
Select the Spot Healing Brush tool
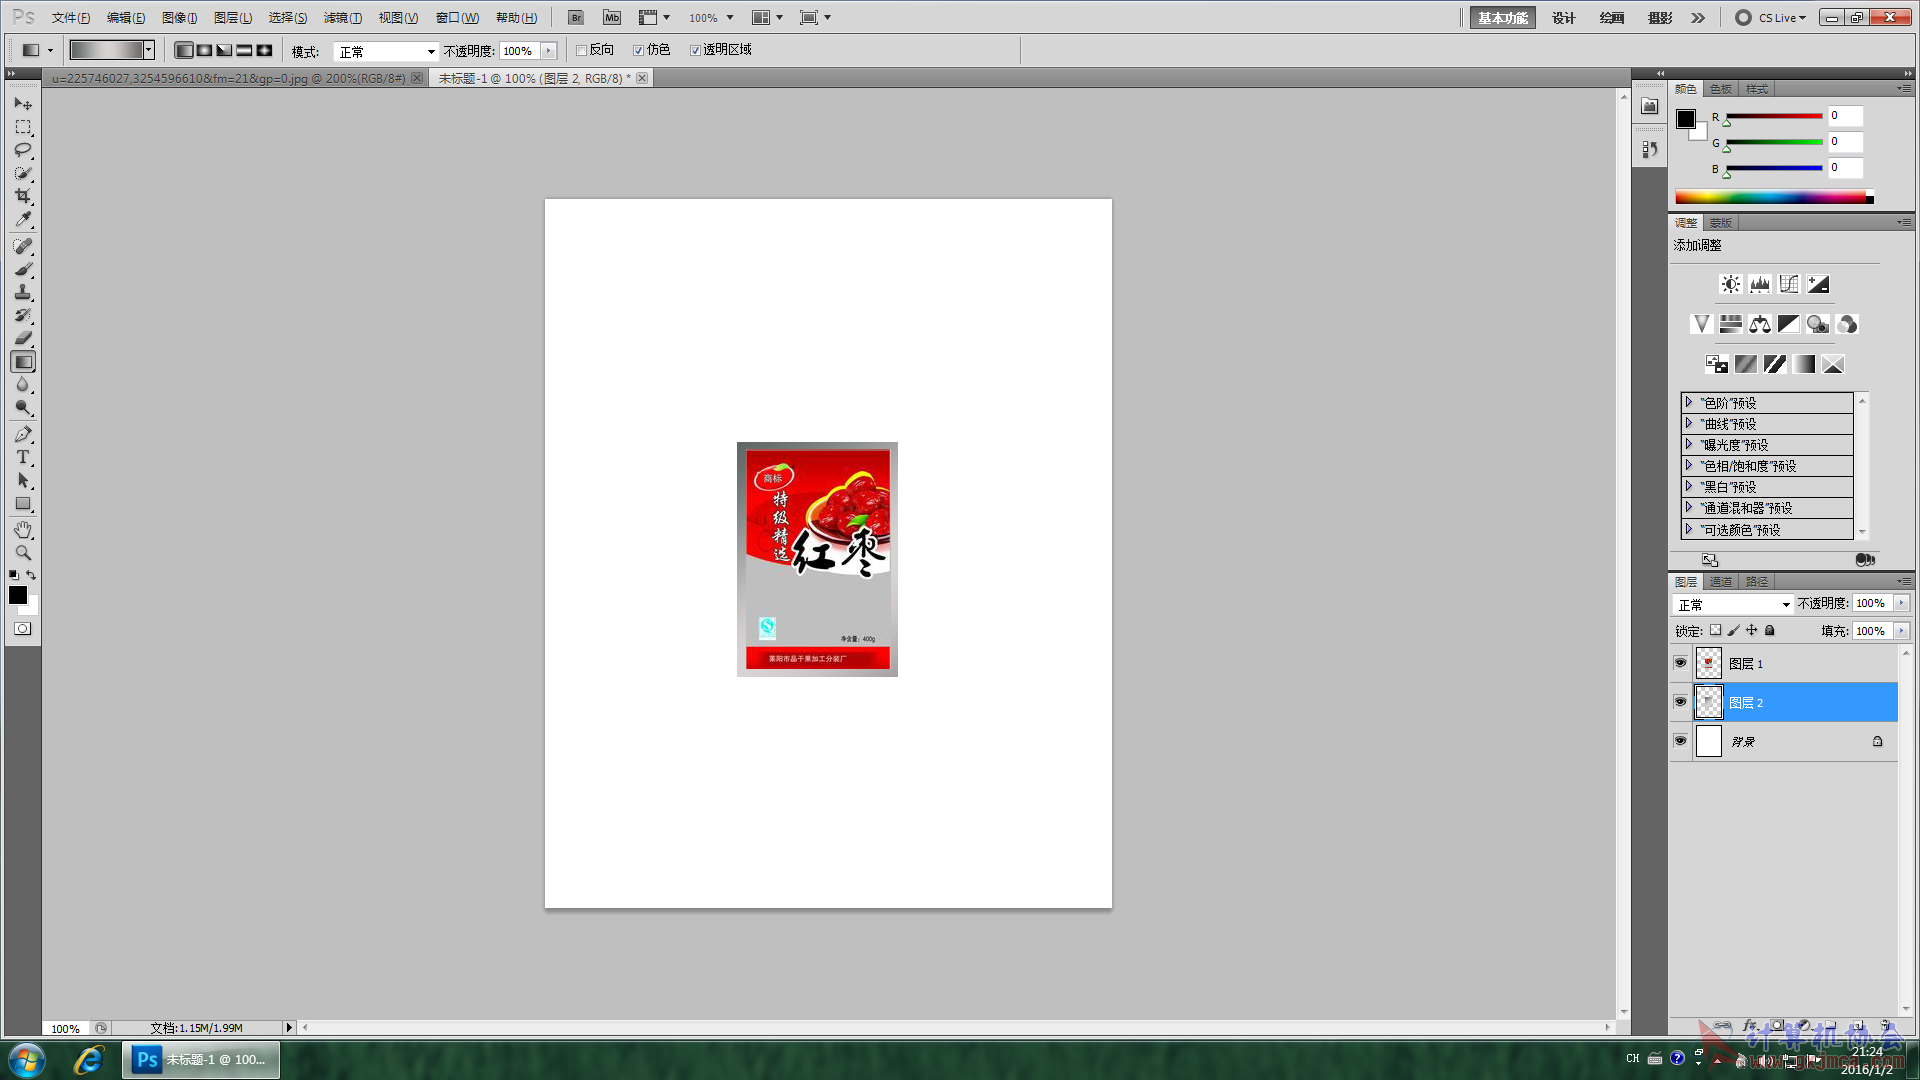(x=23, y=246)
